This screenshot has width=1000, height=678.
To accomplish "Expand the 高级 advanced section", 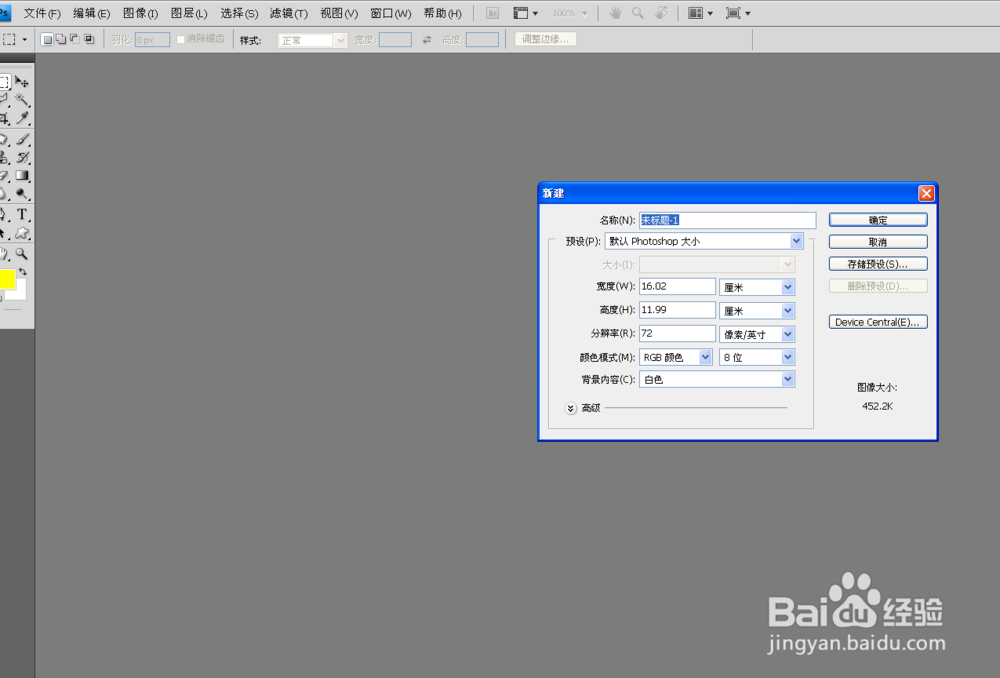I will tap(571, 408).
